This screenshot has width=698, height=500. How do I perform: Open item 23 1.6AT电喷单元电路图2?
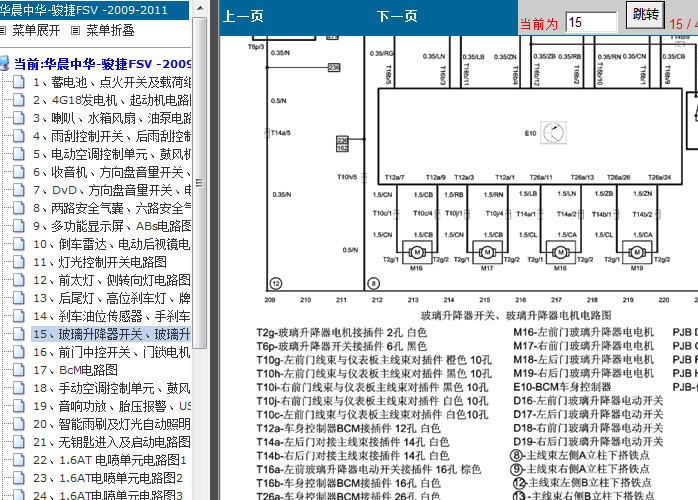[108, 478]
